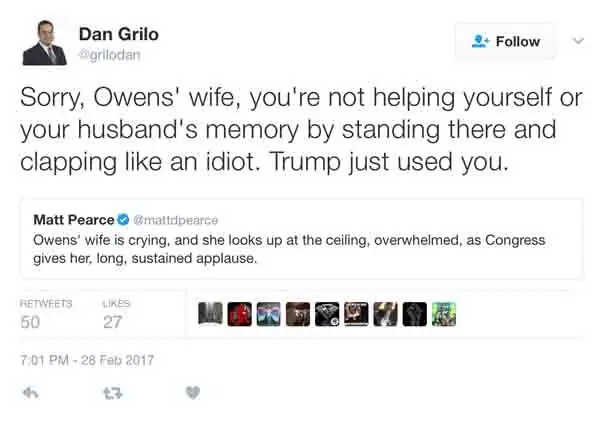Click Matt Pearce's verified badge
Screen dimensions: 600x423
pyautogui.click(x=123, y=220)
